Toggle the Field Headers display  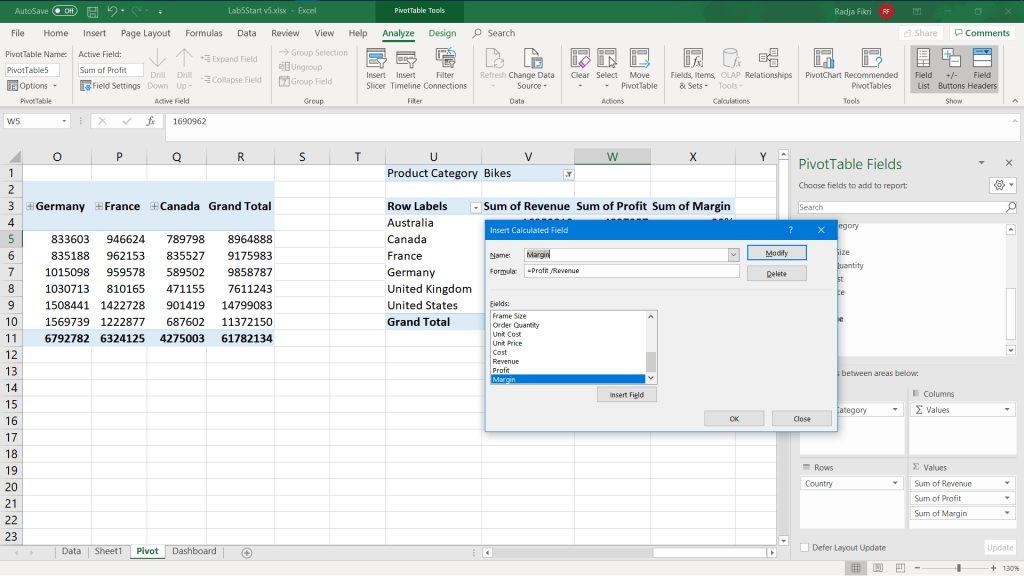coord(982,66)
